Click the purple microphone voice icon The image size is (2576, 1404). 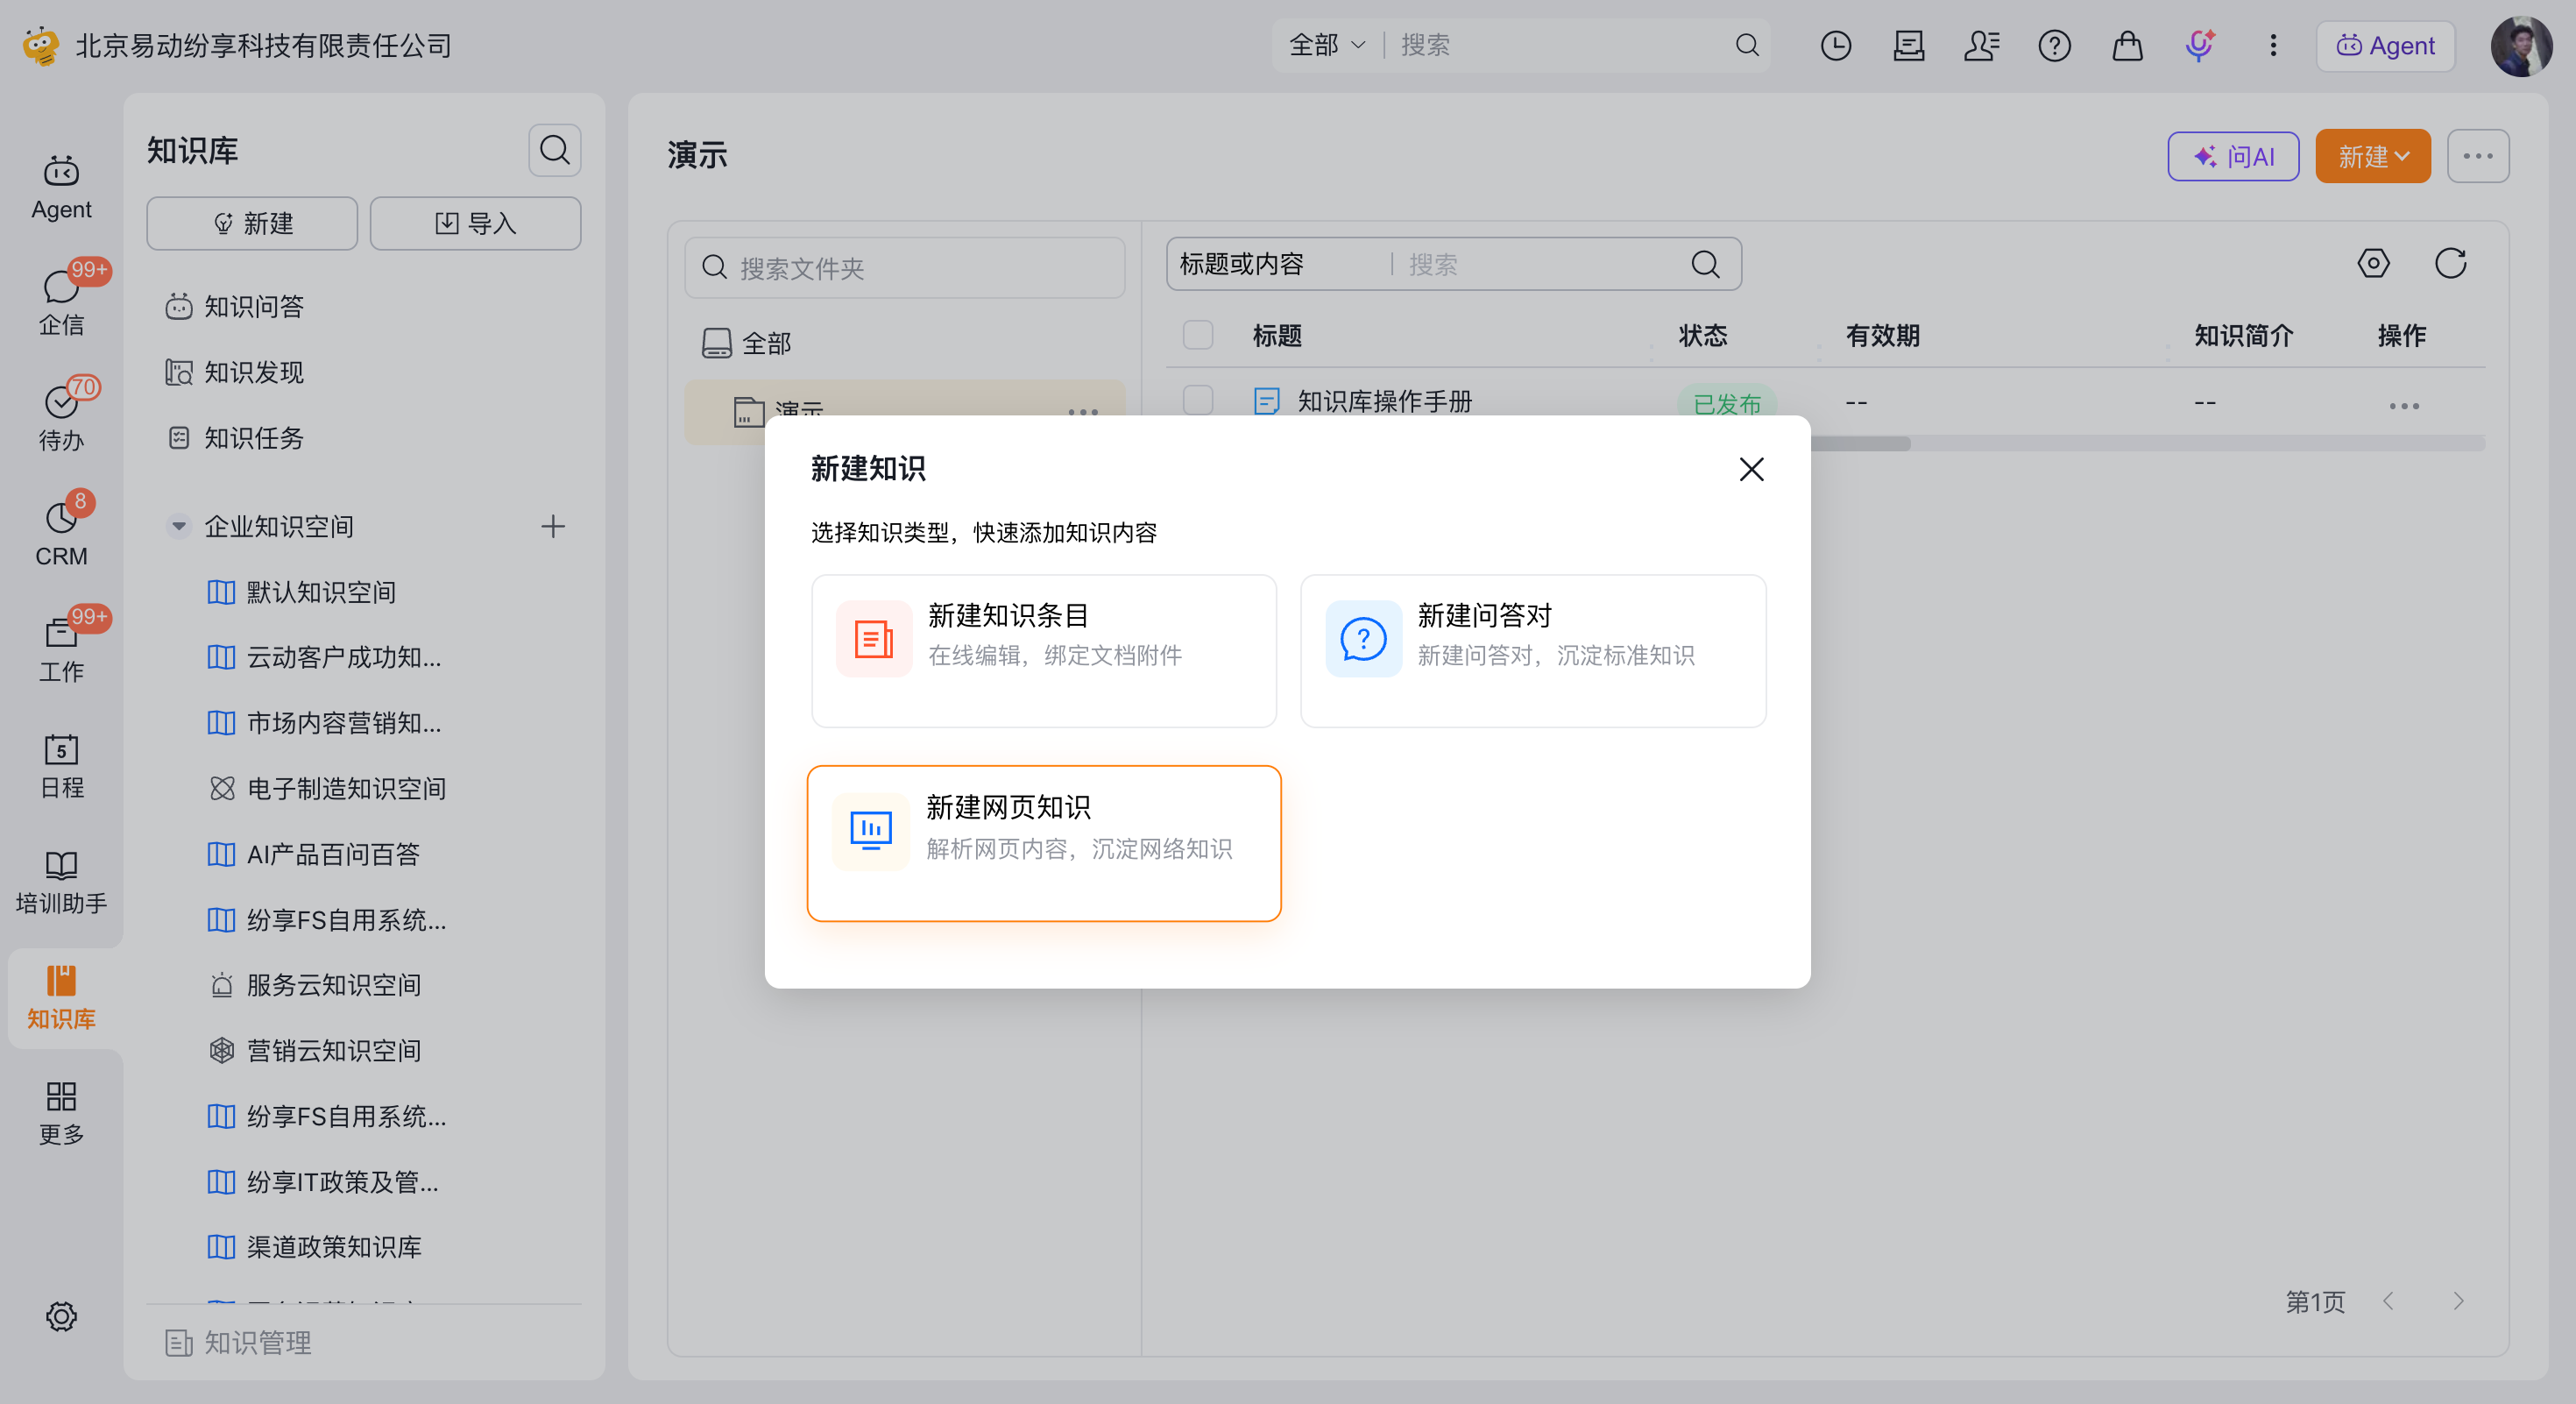(x=2199, y=45)
